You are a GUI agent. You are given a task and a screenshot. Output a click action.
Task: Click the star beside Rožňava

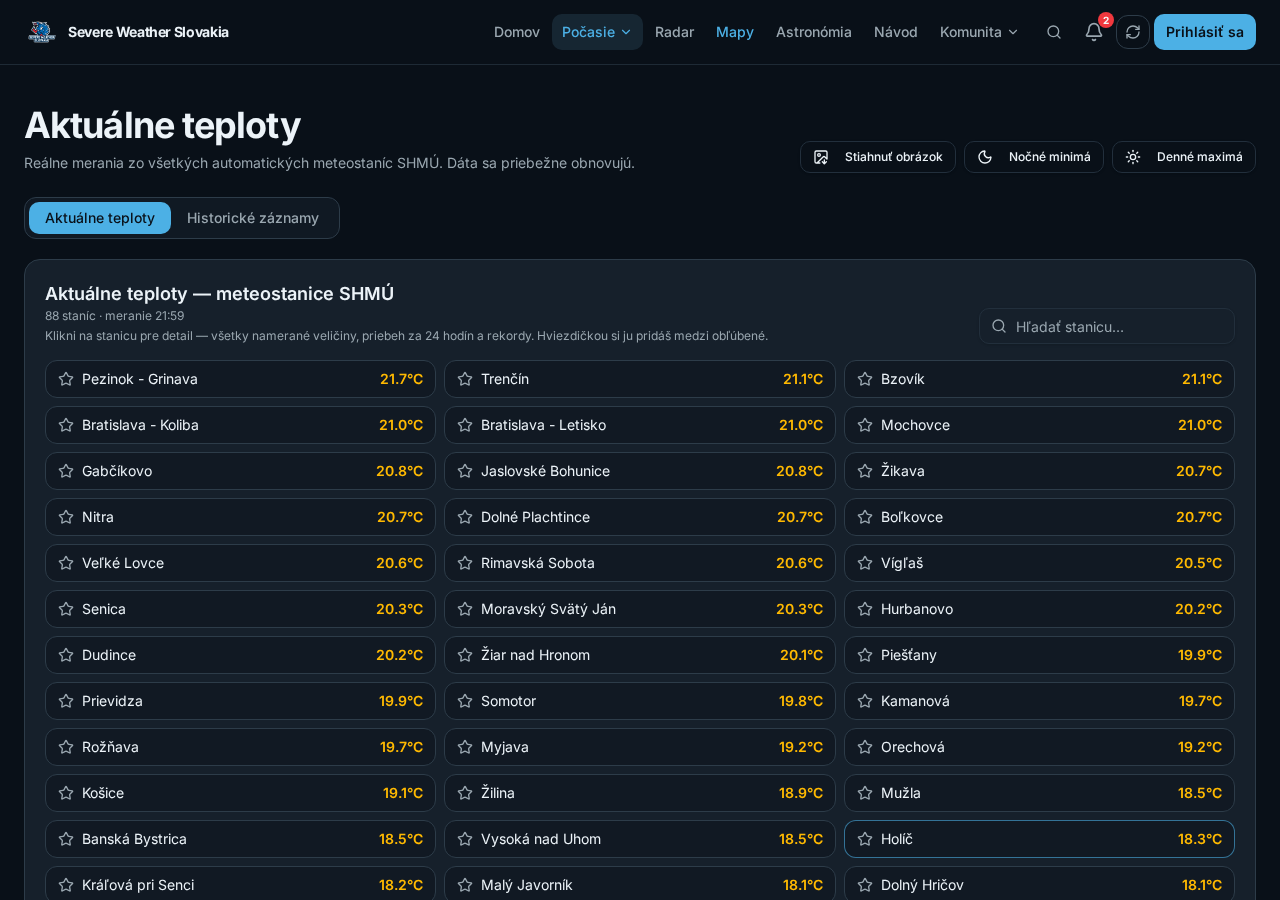[x=66, y=747]
